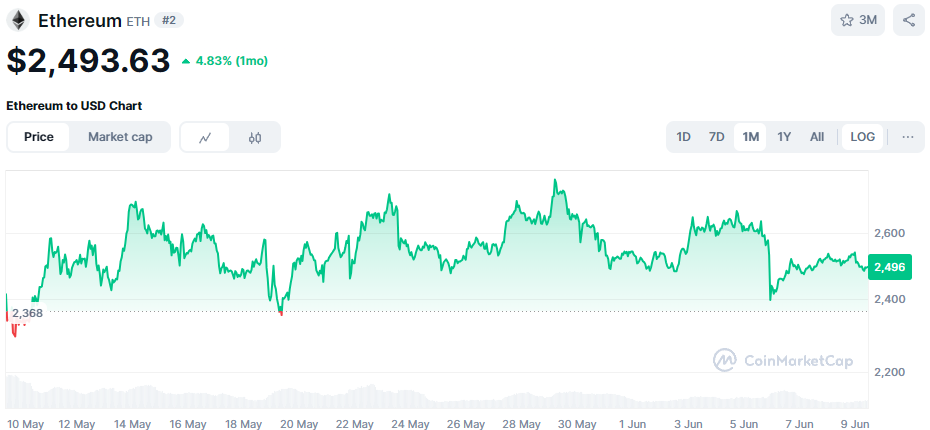Toggle the LOG scale button
930x430 pixels.
862,137
